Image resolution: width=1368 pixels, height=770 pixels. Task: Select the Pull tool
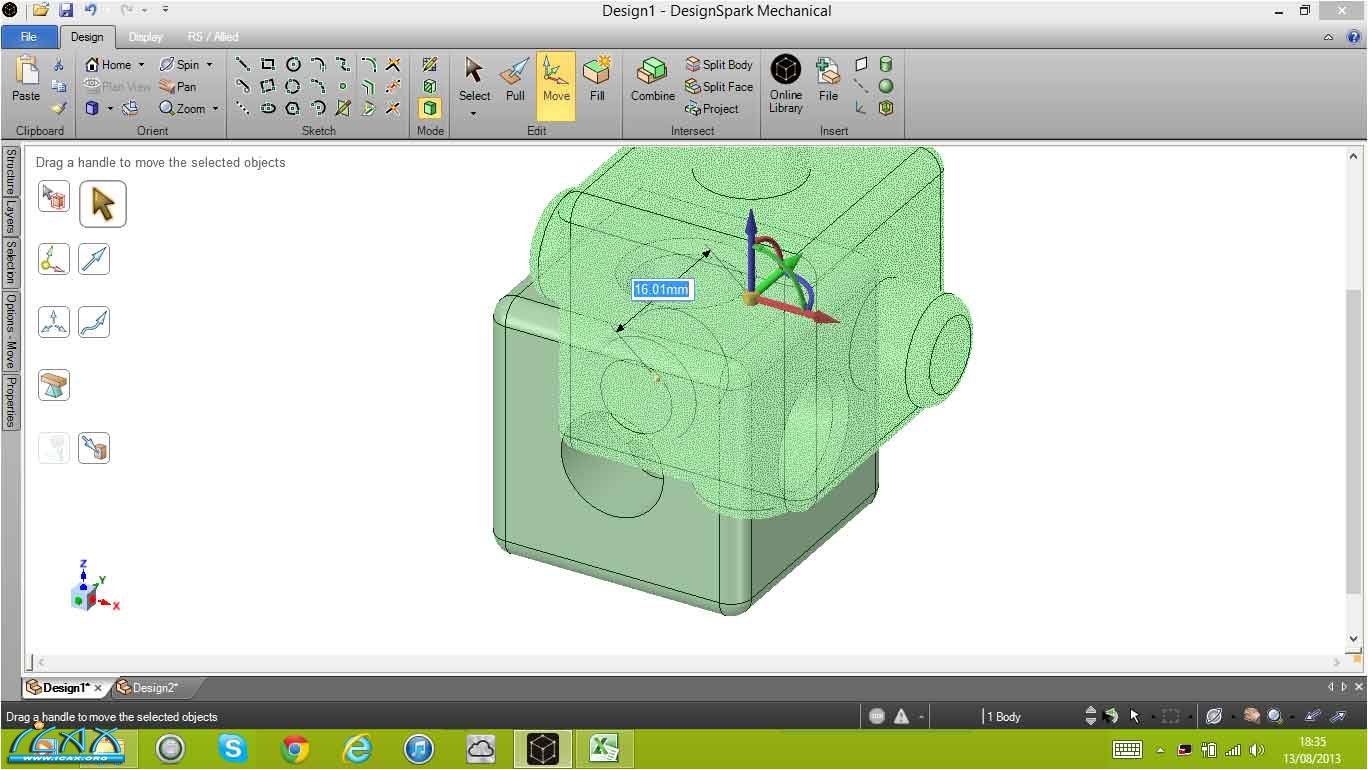pyautogui.click(x=515, y=80)
